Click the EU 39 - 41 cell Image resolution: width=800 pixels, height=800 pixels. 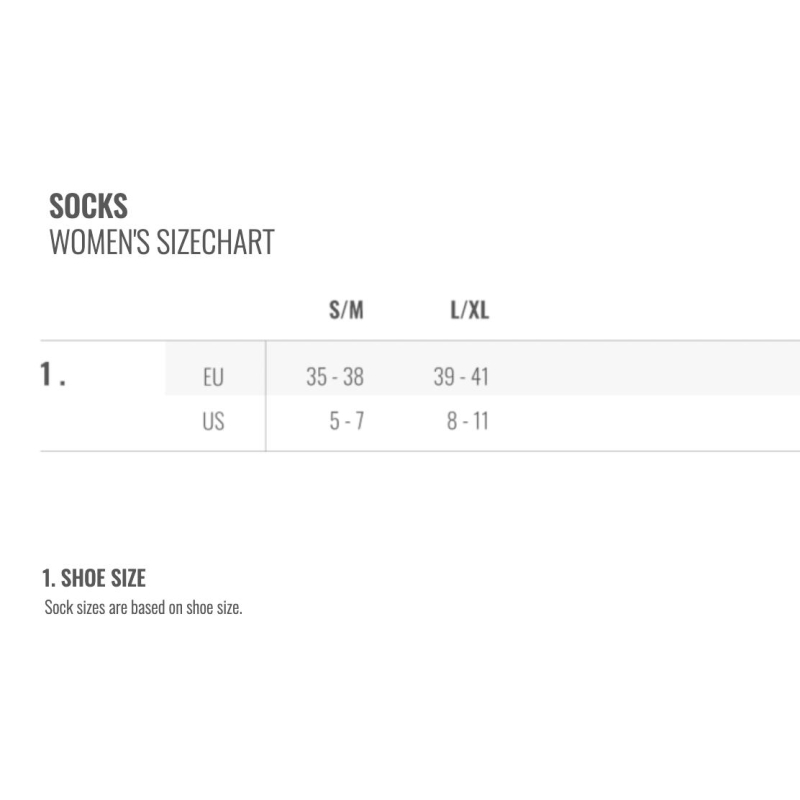(461, 377)
